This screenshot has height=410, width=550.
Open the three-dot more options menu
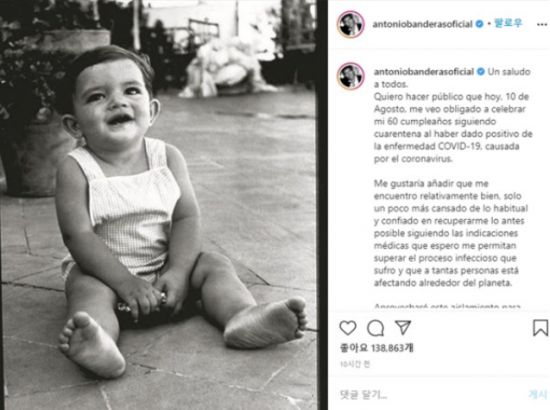pos(542,24)
